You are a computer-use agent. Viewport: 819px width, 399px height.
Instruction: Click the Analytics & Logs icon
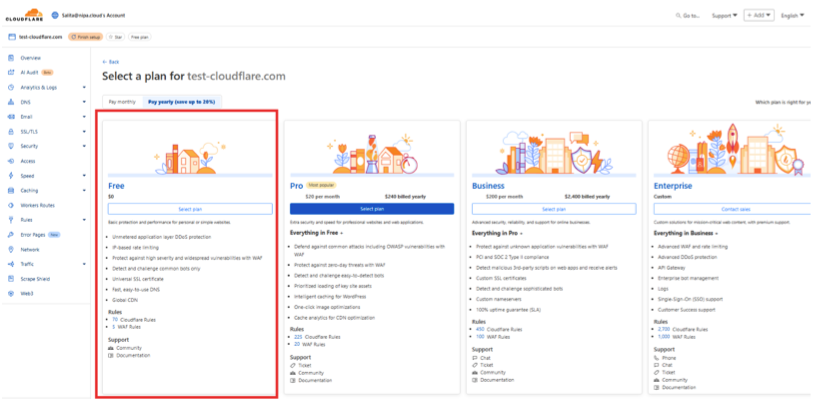click(x=10, y=87)
